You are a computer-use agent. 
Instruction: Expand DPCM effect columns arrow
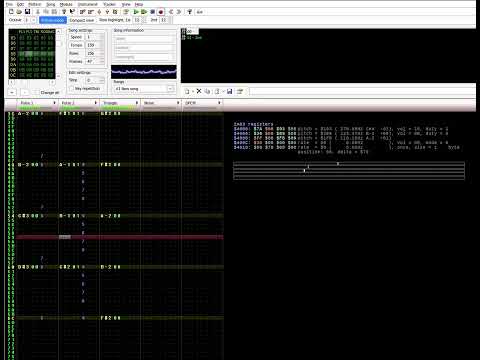[219, 103]
